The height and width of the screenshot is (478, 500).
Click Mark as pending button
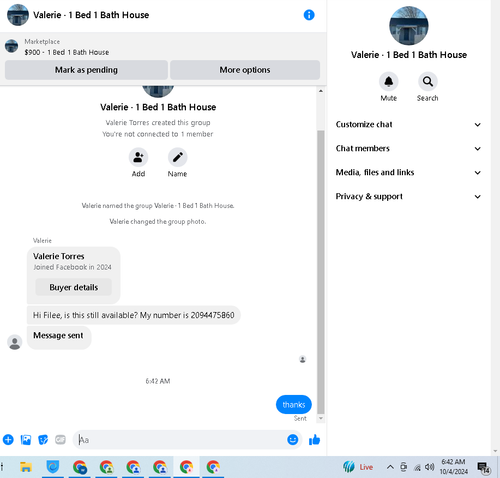point(86,70)
